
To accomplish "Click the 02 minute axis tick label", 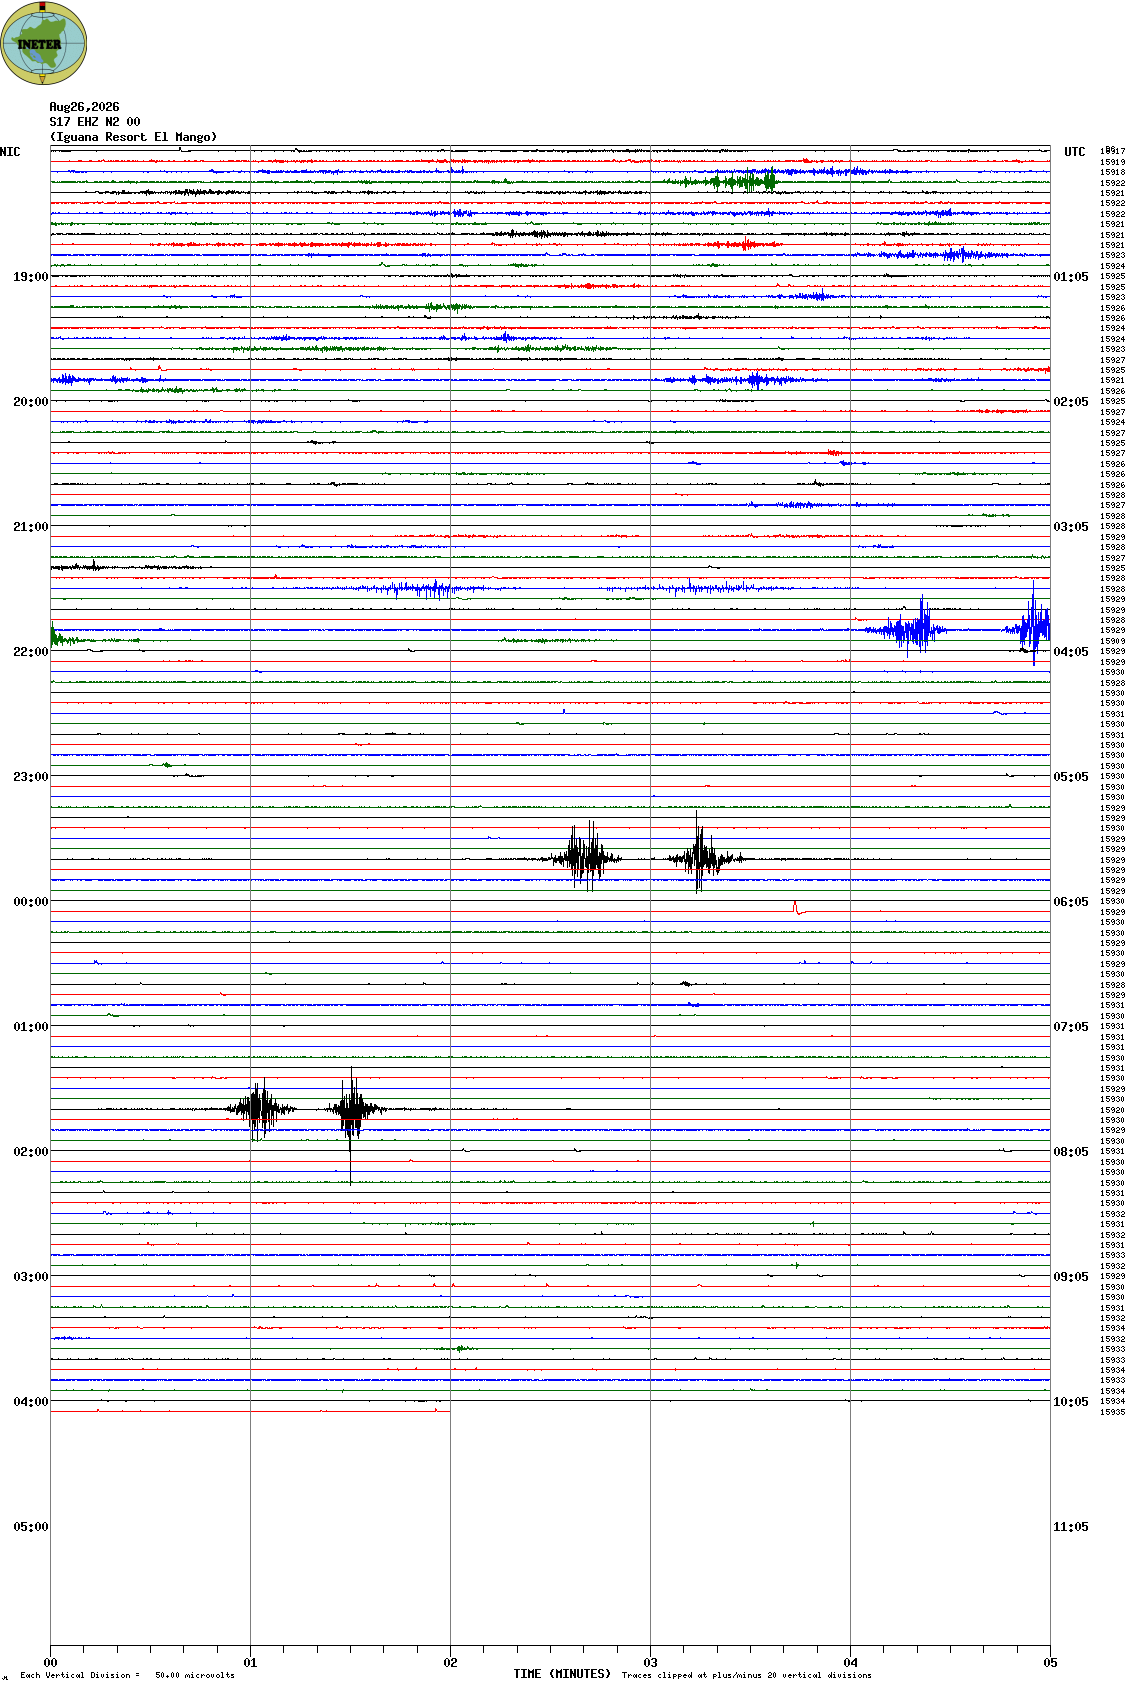I will pyautogui.click(x=450, y=1663).
